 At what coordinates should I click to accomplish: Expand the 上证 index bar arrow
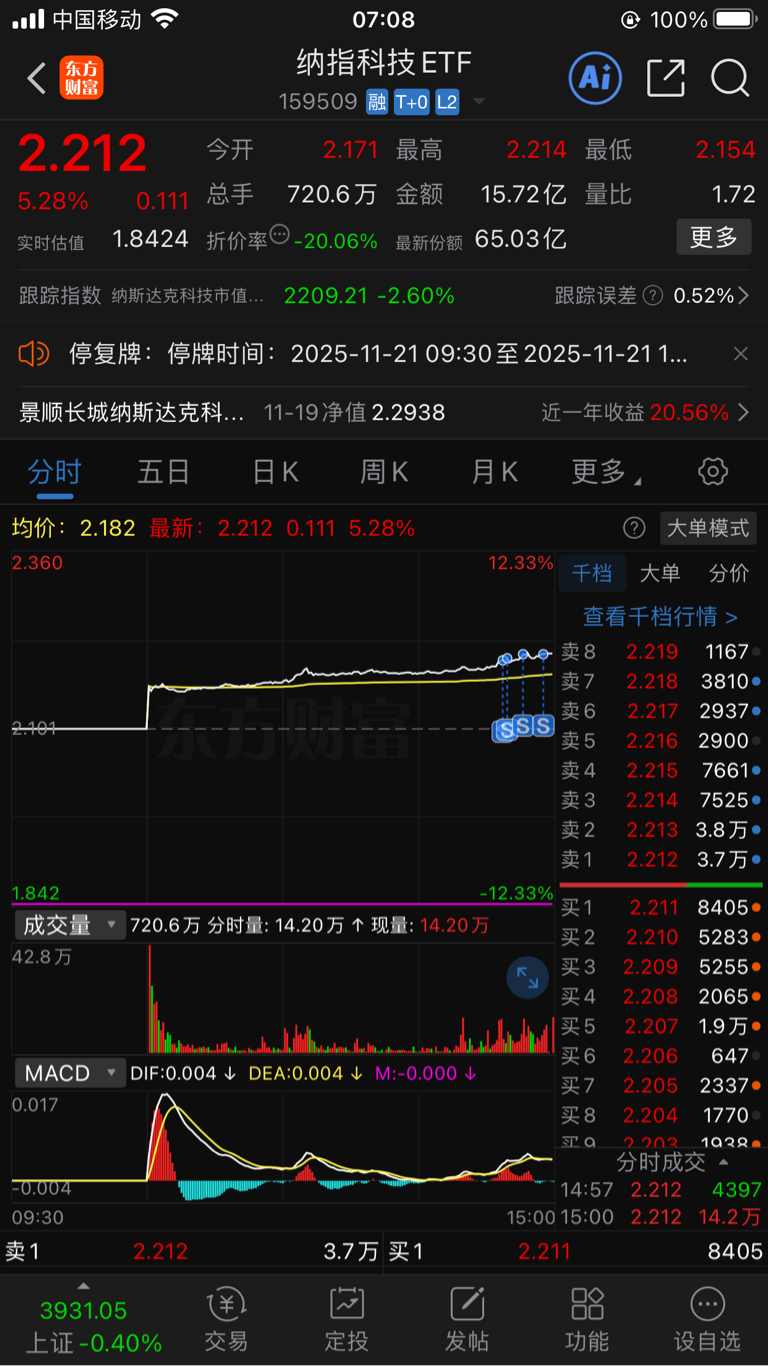84,1286
